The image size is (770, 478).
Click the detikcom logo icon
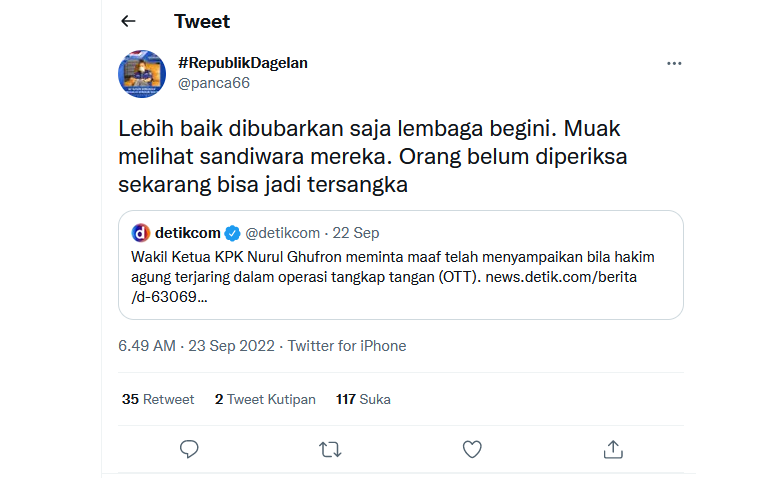[141, 233]
